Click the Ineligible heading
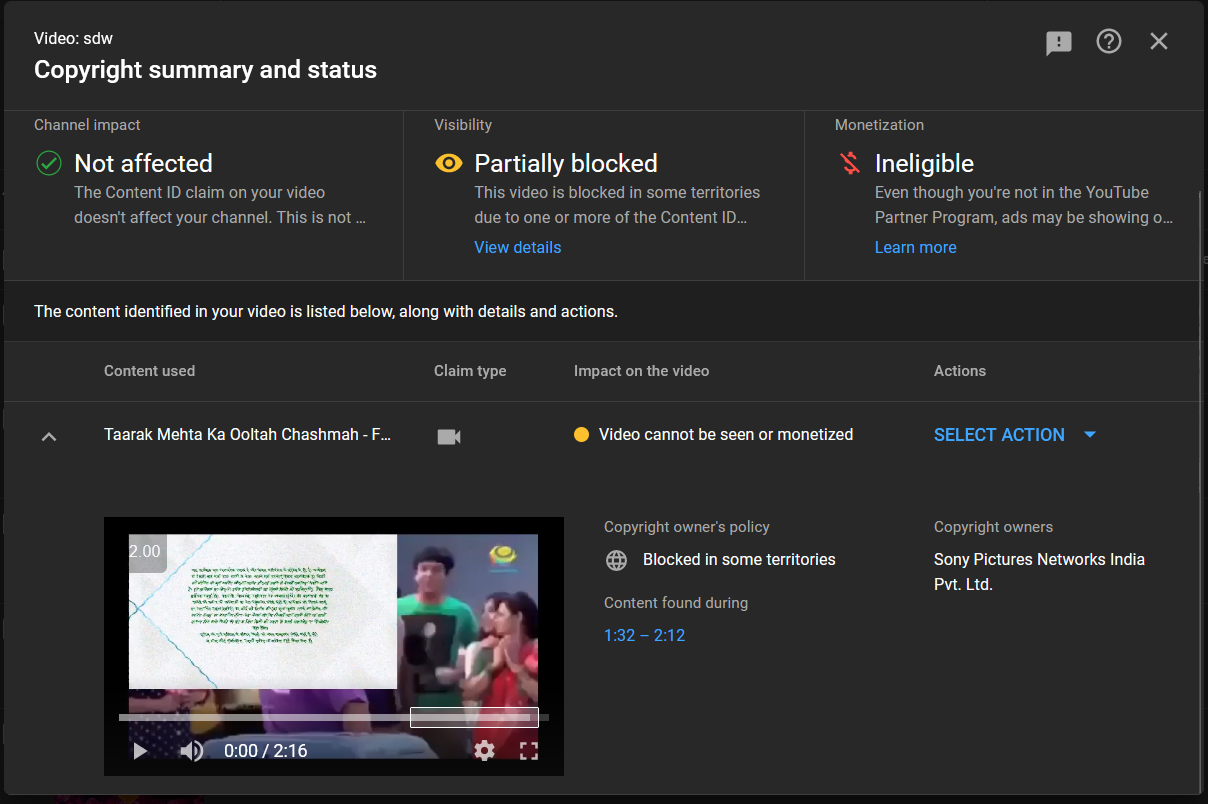Viewport: 1208px width, 804px height. pos(924,163)
